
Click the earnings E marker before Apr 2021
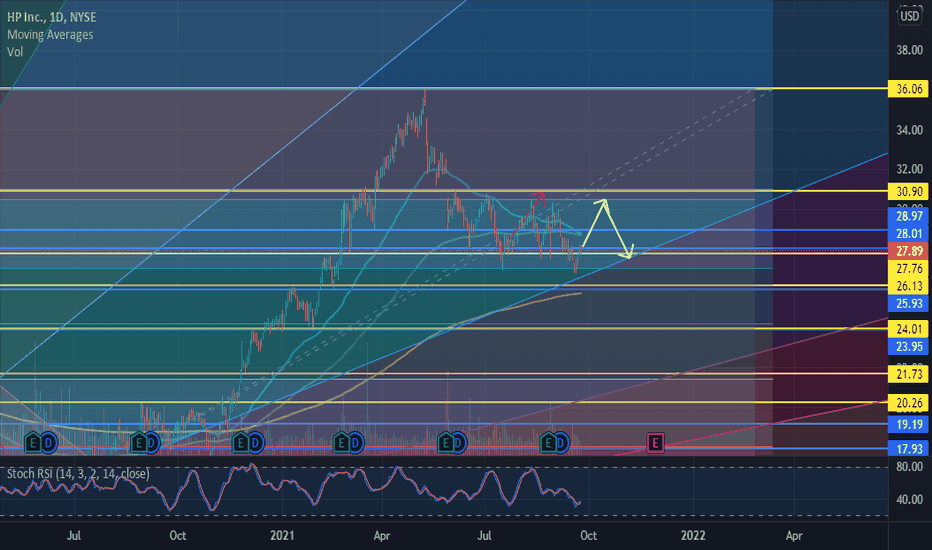coord(342,442)
